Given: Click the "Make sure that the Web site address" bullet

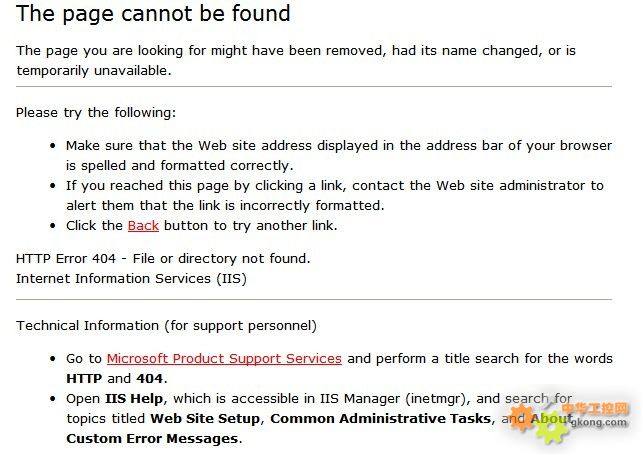Looking at the screenshot, I should tap(338, 146).
